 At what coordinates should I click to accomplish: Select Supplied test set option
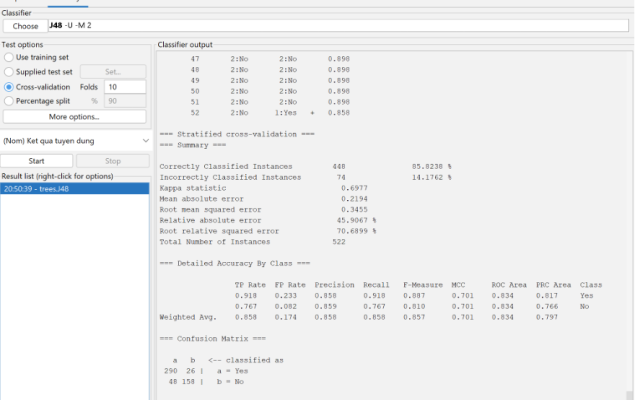point(9,72)
